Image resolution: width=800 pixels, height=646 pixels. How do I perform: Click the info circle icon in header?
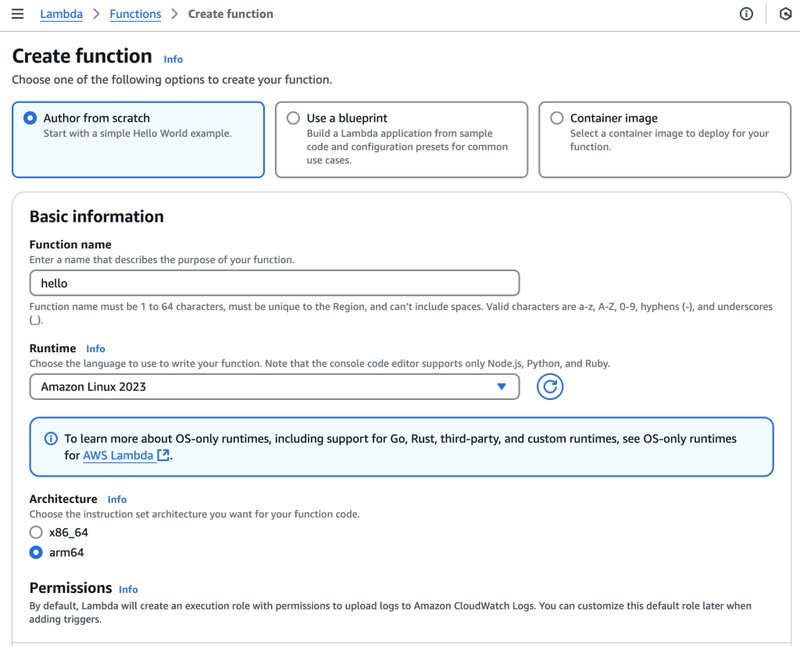(x=746, y=14)
